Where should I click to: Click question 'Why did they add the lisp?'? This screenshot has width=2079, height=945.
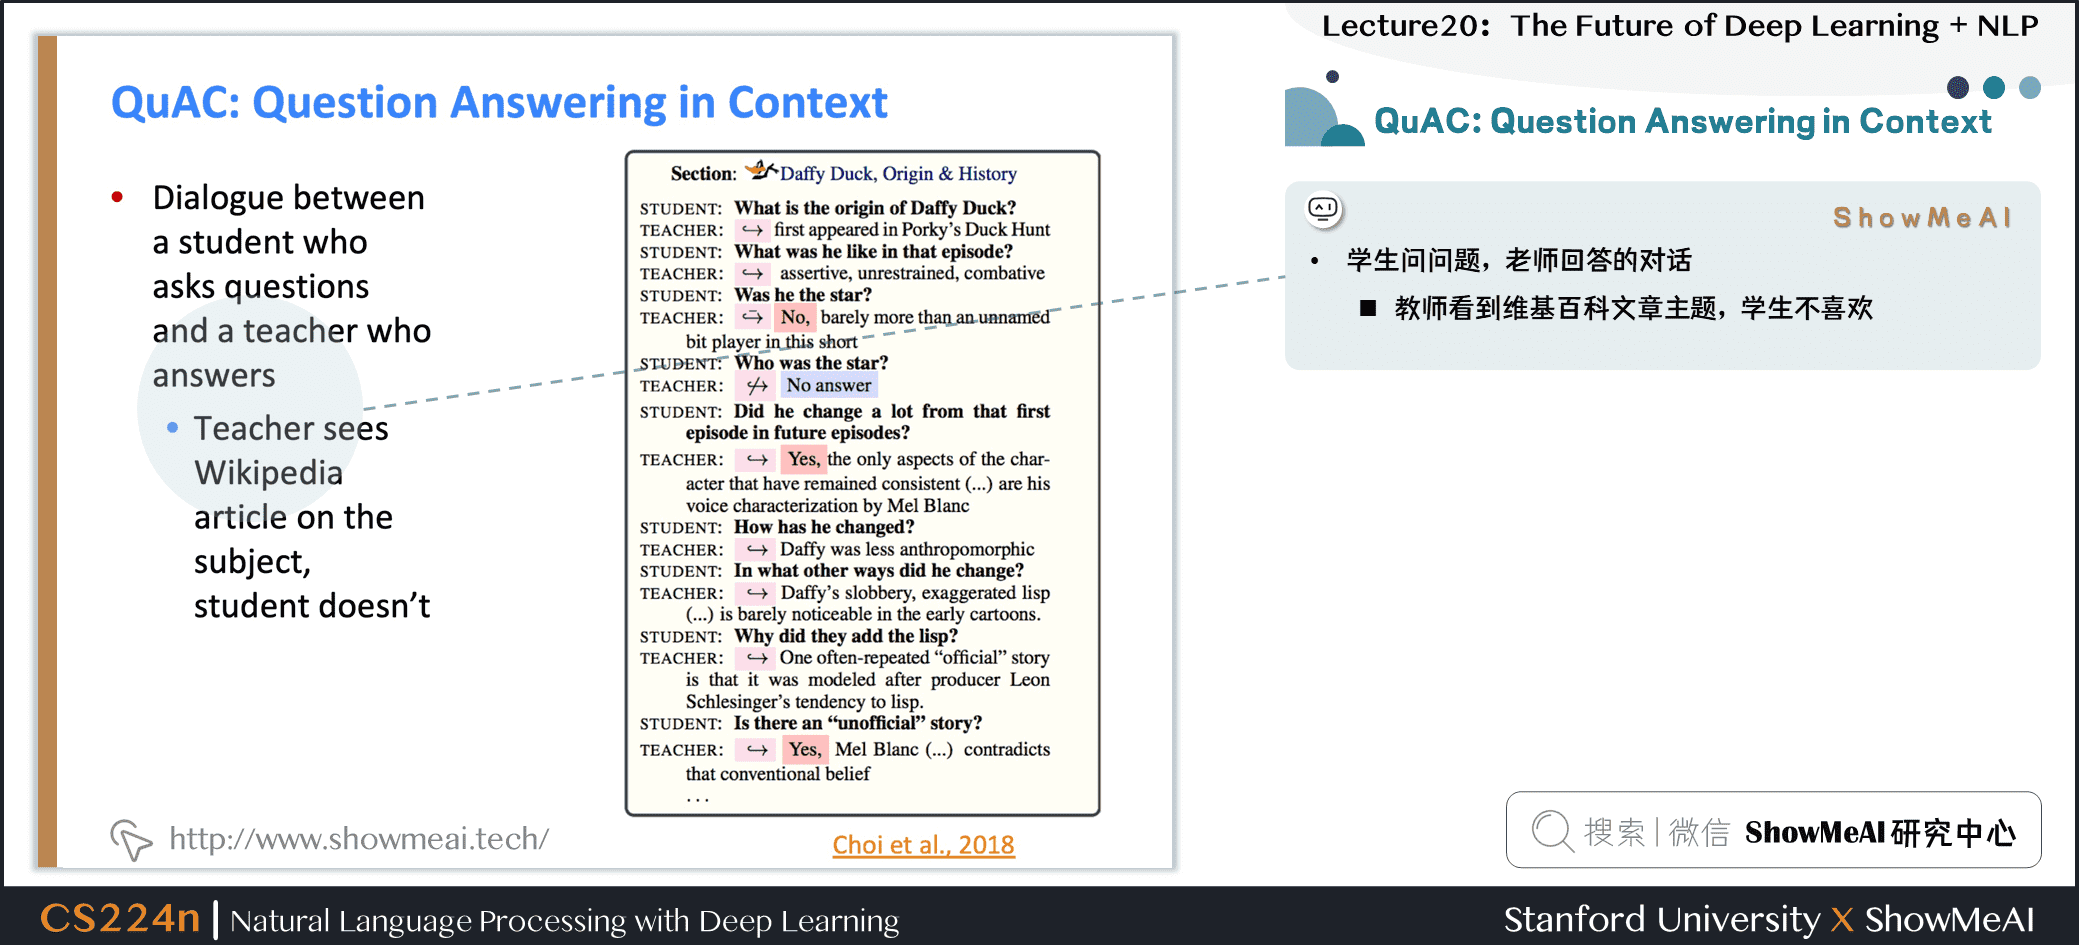pyautogui.click(x=846, y=636)
